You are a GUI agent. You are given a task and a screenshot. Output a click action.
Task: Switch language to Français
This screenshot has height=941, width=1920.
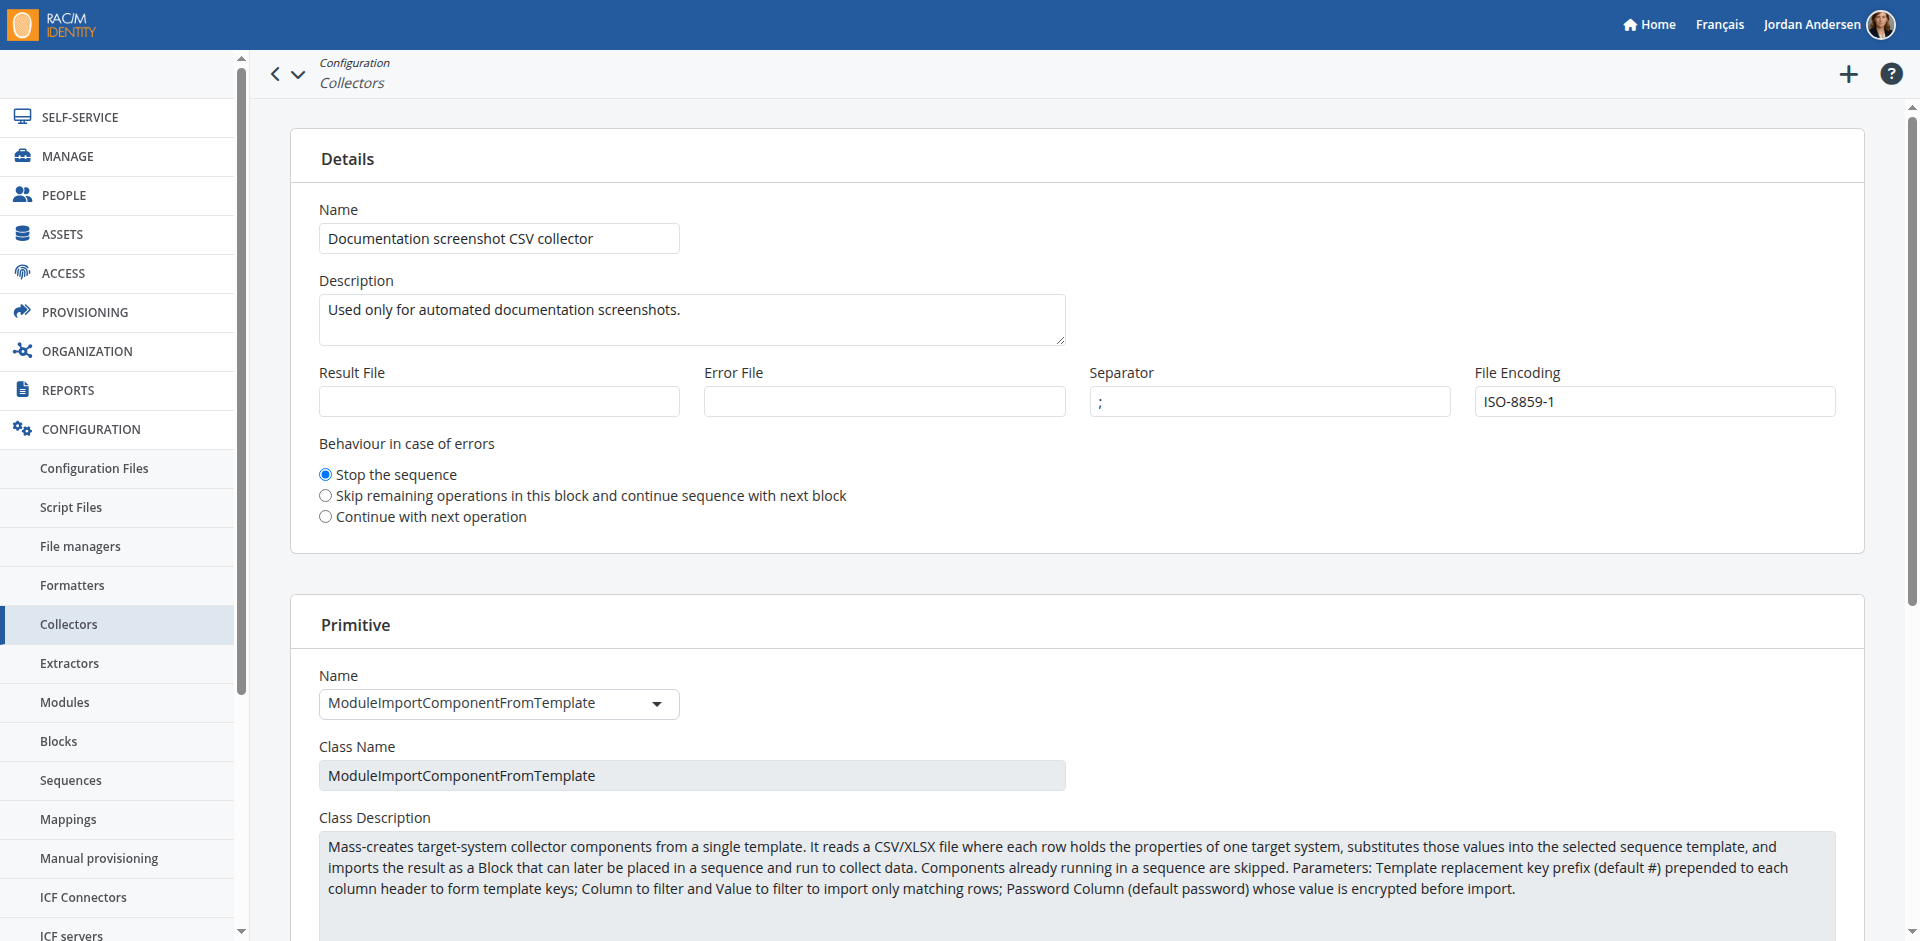pos(1719,25)
